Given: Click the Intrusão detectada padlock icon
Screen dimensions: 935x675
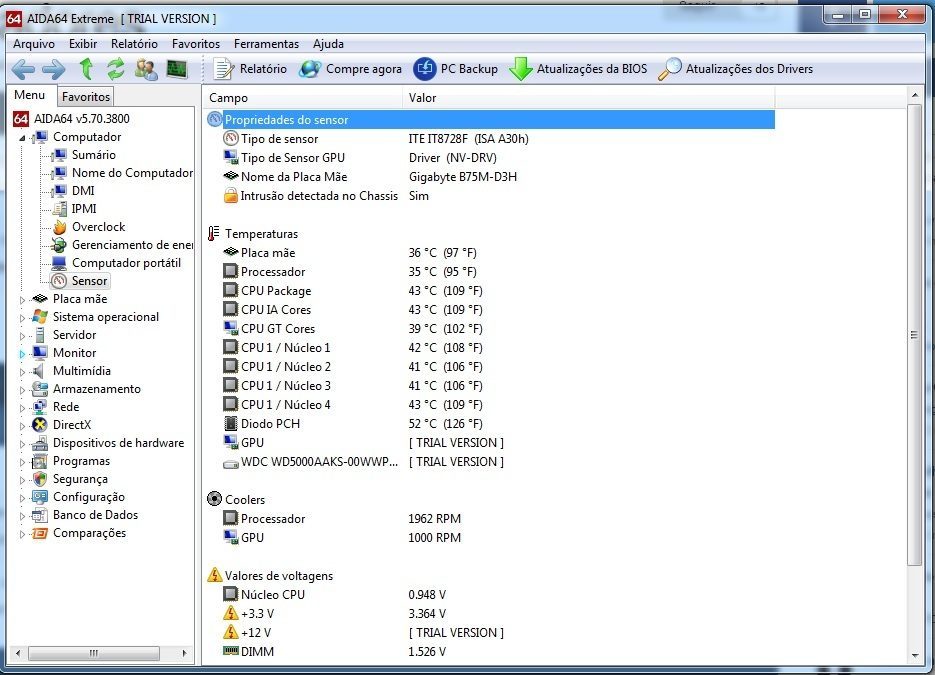Looking at the screenshot, I should point(231,196).
